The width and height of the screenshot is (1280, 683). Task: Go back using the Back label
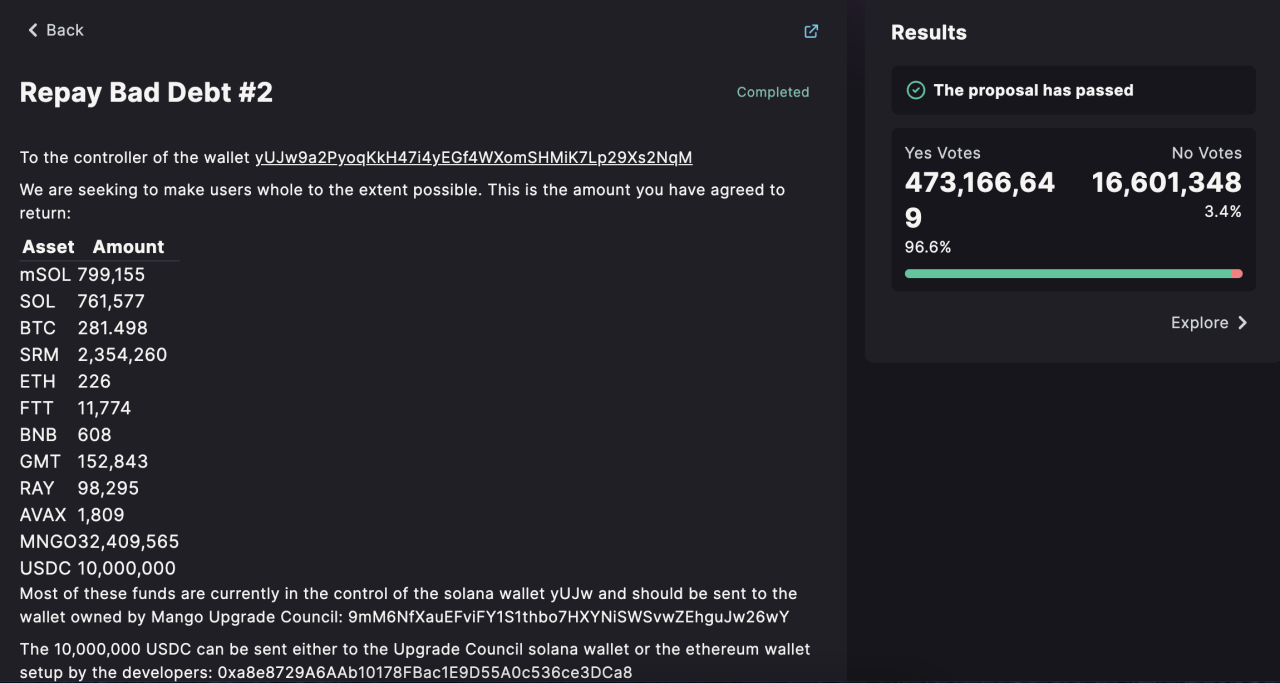pyautogui.click(x=65, y=30)
